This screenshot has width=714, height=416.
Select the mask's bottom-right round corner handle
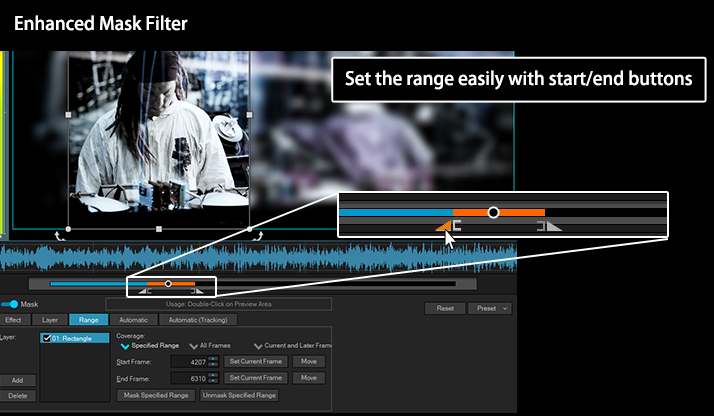(x=250, y=229)
